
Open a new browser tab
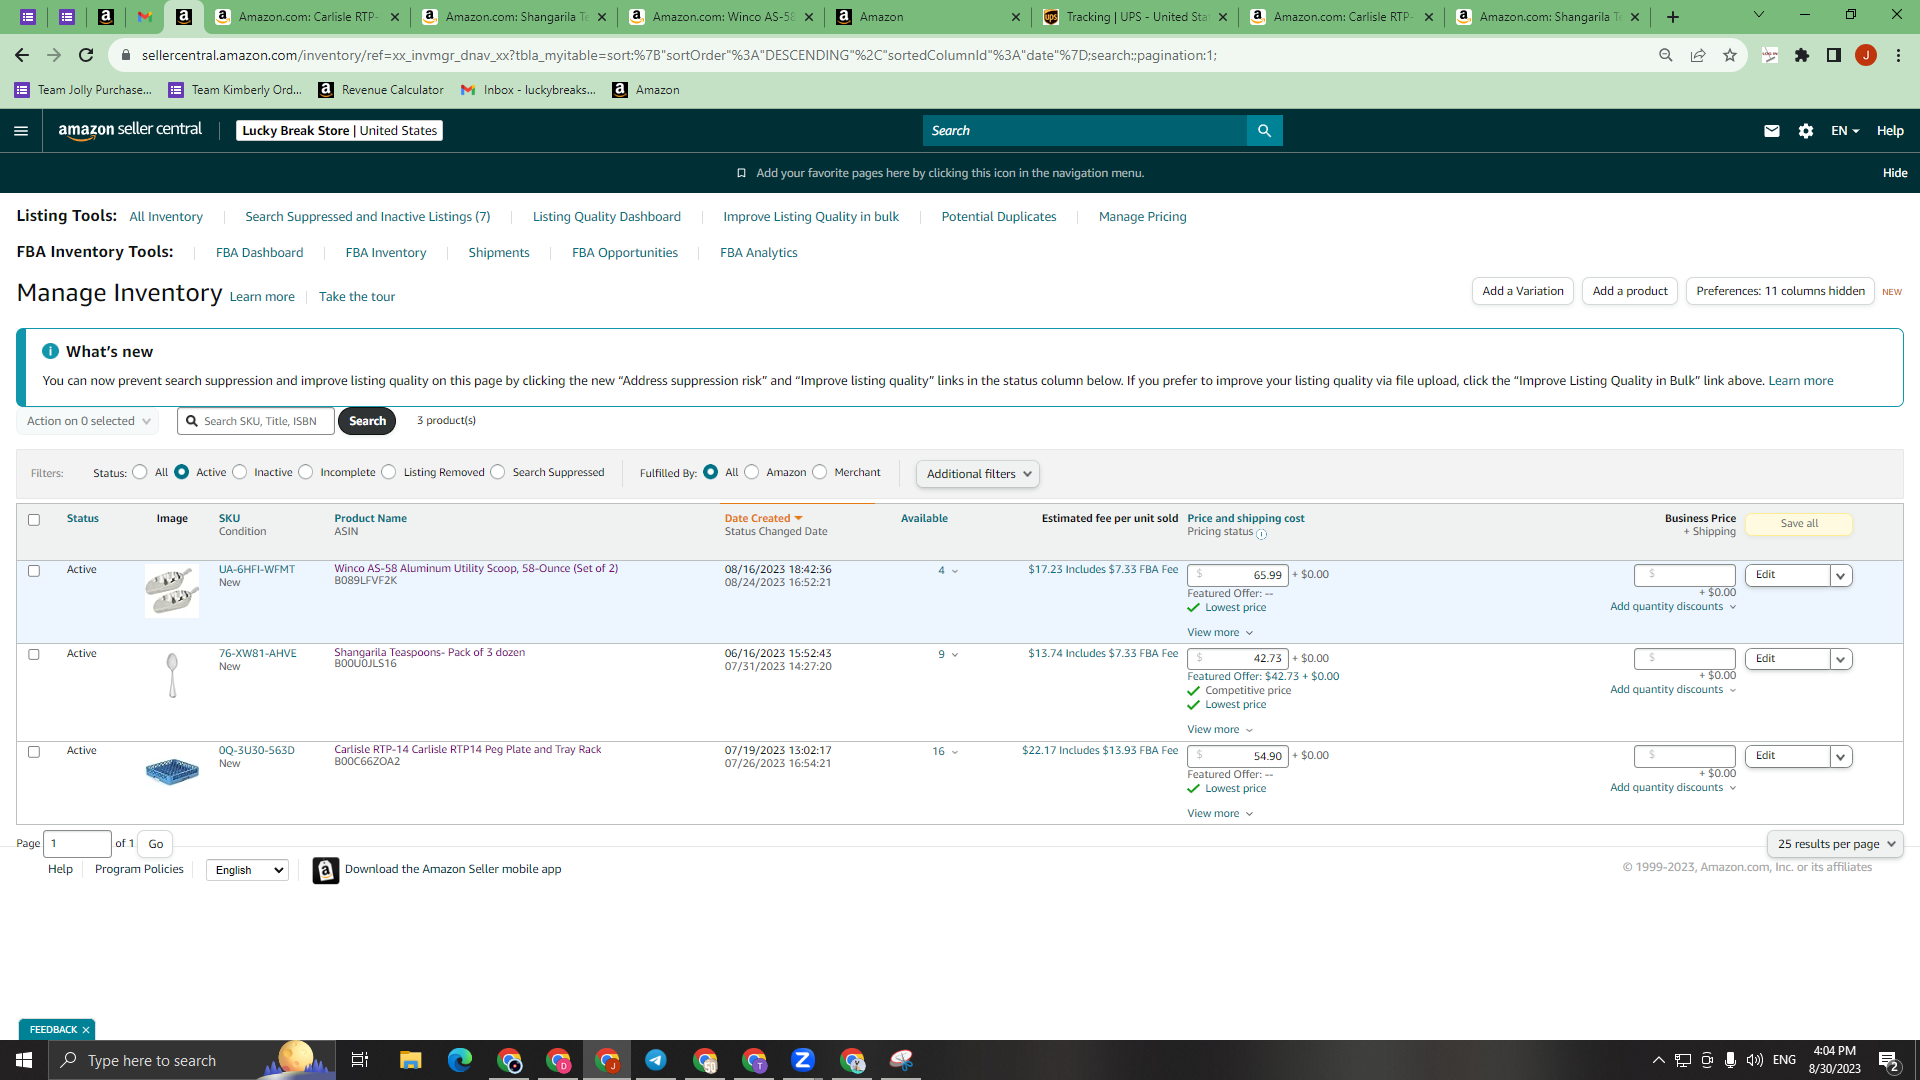1673,17
